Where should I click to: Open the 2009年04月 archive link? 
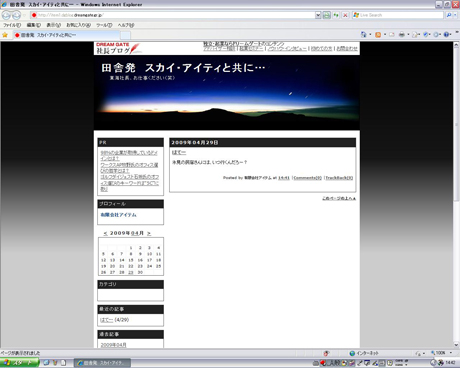(x=113, y=345)
